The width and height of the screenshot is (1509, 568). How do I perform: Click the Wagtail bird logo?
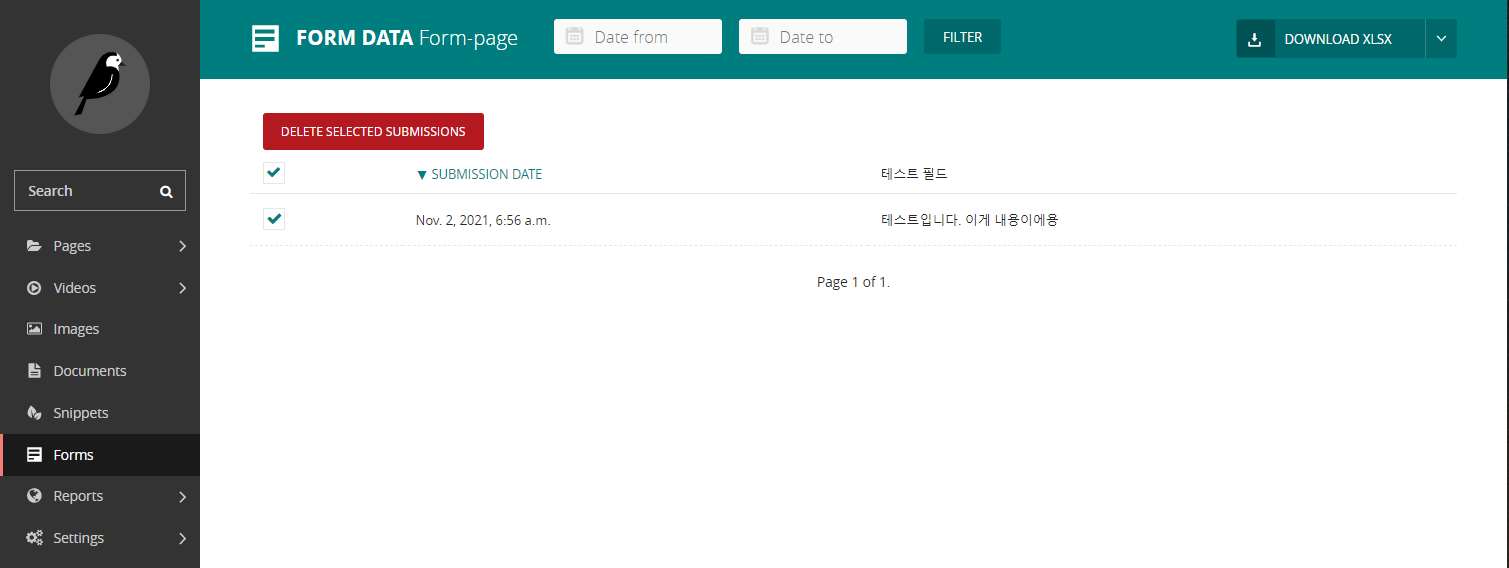click(x=100, y=84)
